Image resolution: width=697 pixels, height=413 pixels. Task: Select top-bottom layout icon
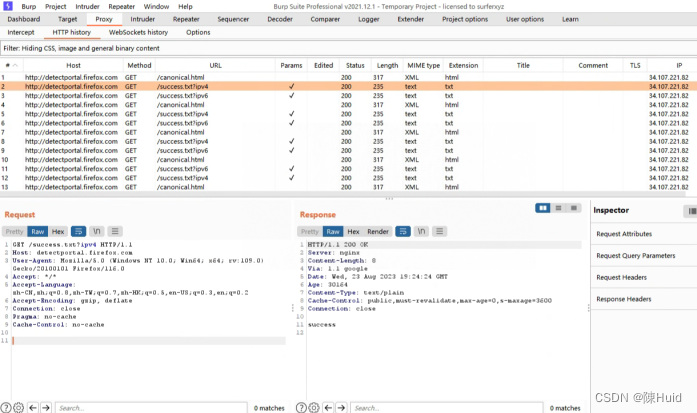coord(558,208)
